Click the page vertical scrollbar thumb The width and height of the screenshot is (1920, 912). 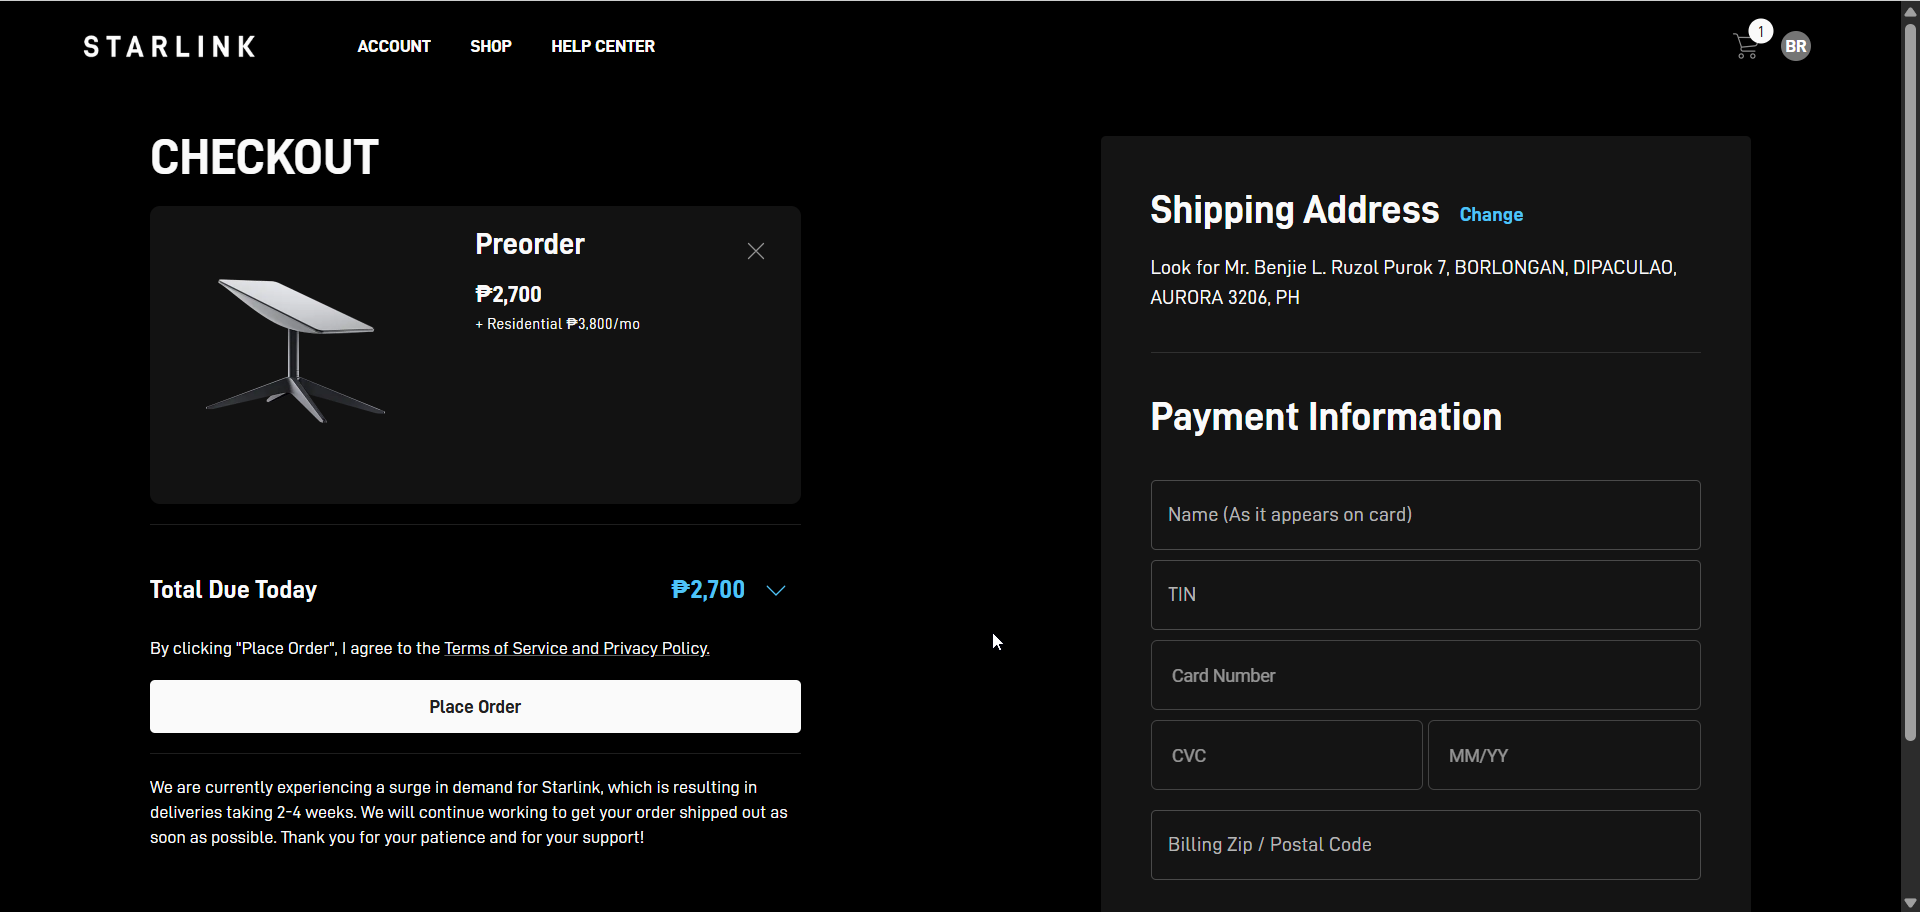click(x=1910, y=380)
